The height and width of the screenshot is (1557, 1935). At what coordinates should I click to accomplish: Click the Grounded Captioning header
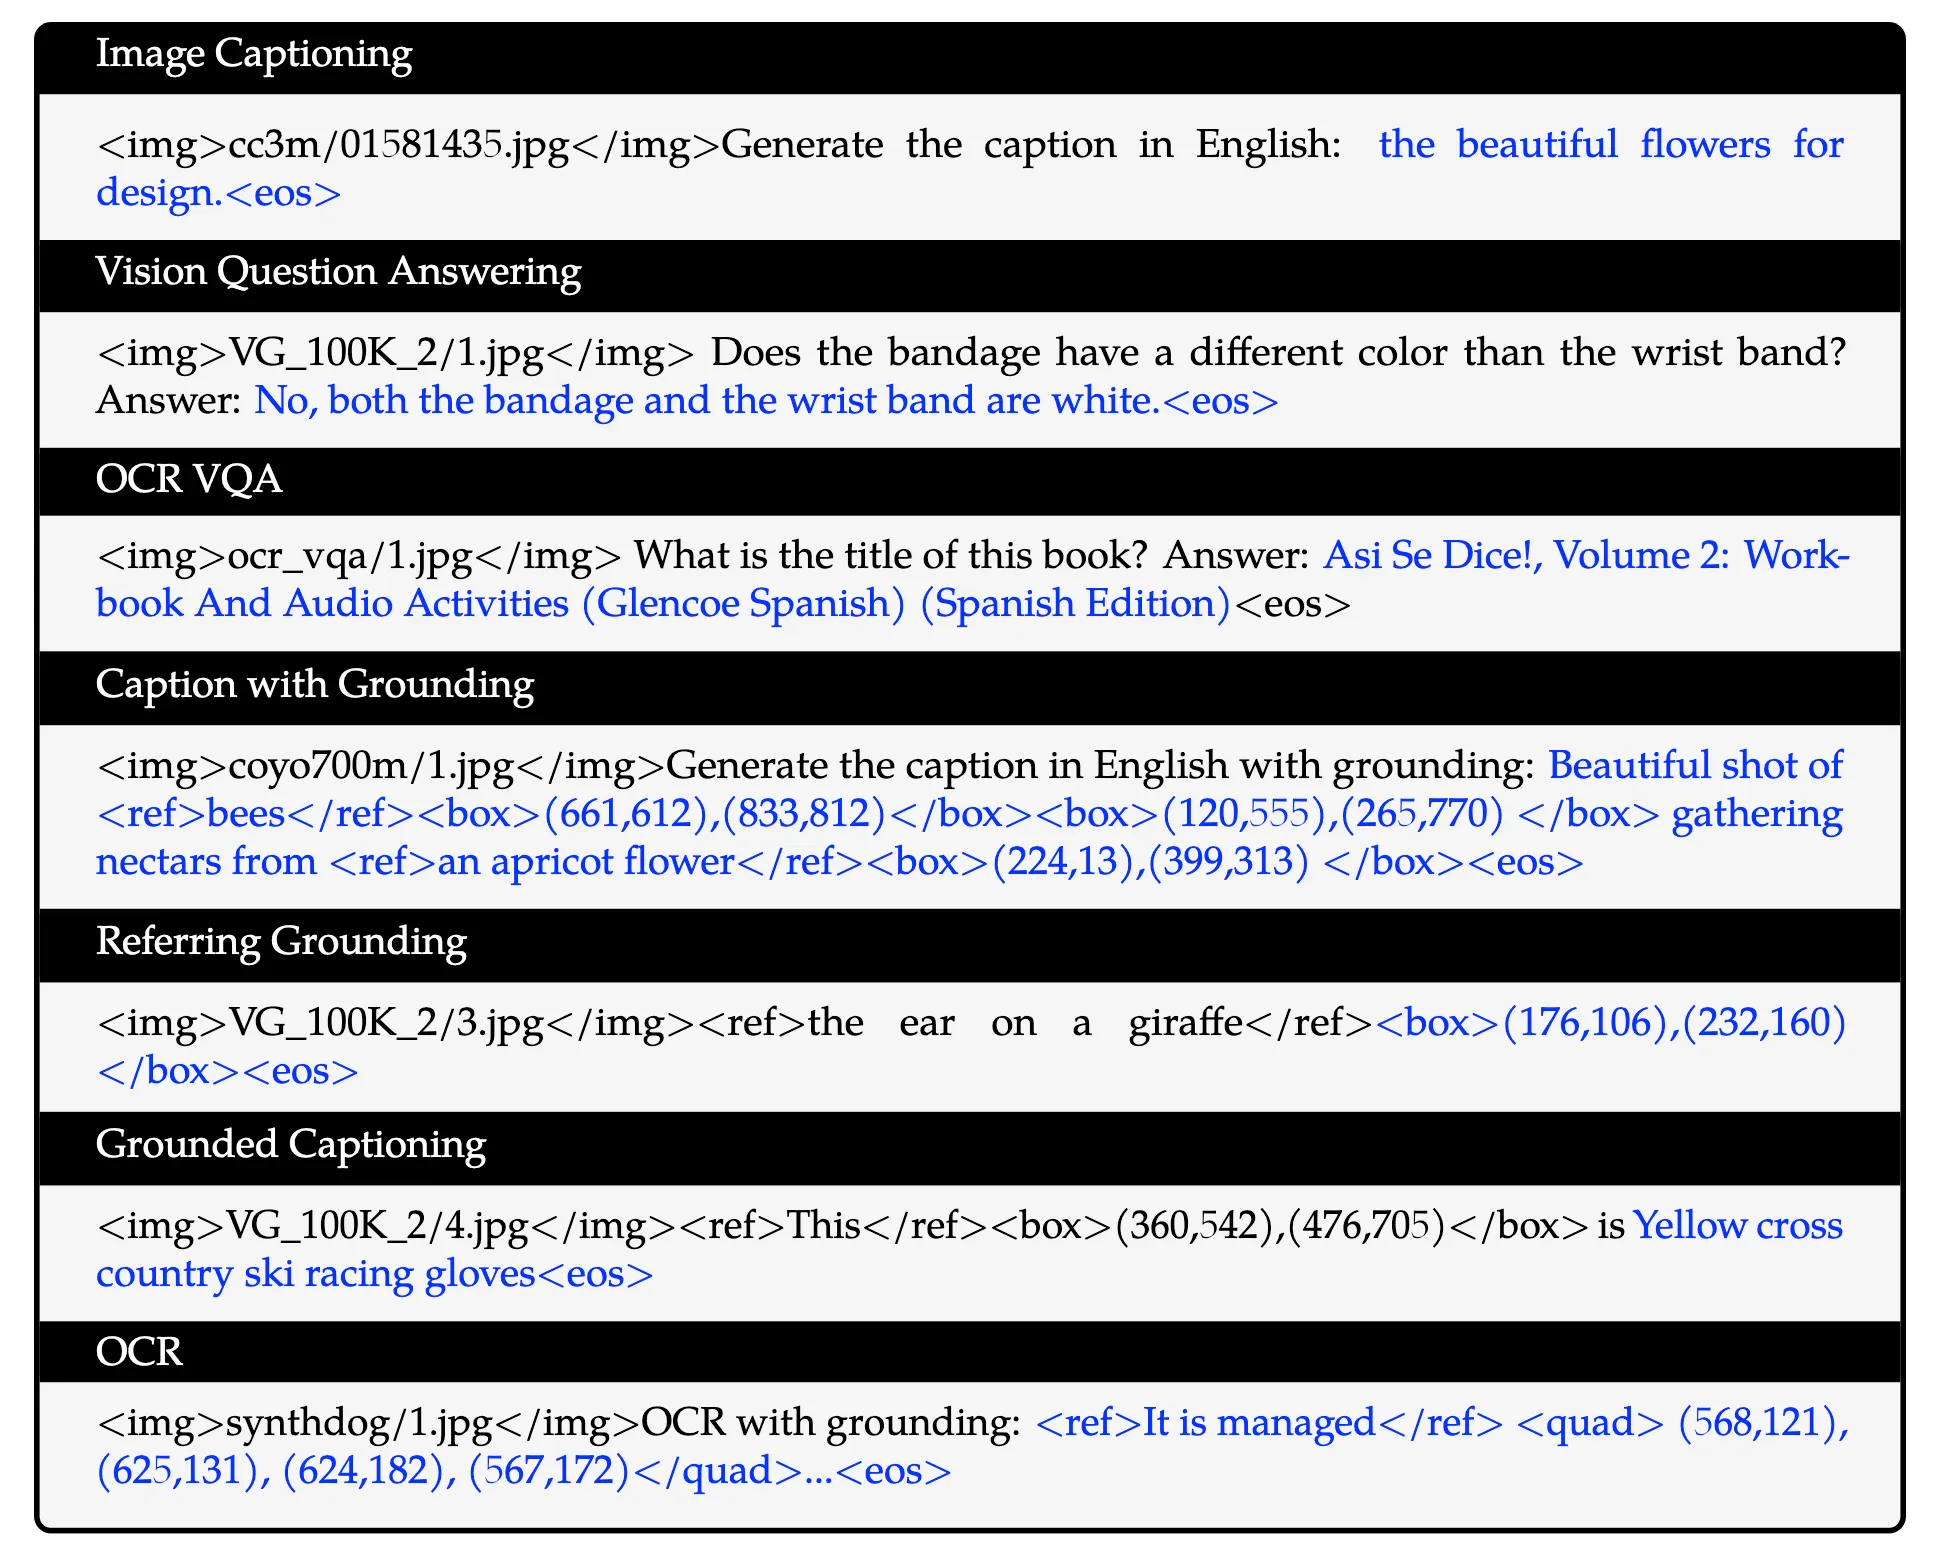(290, 1145)
